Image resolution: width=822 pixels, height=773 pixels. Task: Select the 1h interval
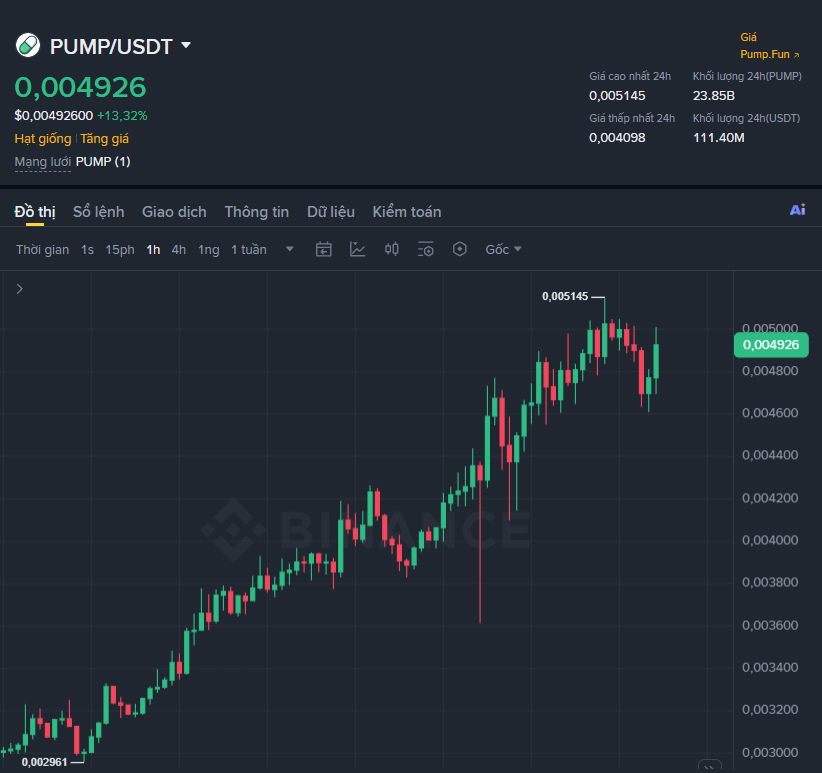pyautogui.click(x=153, y=249)
